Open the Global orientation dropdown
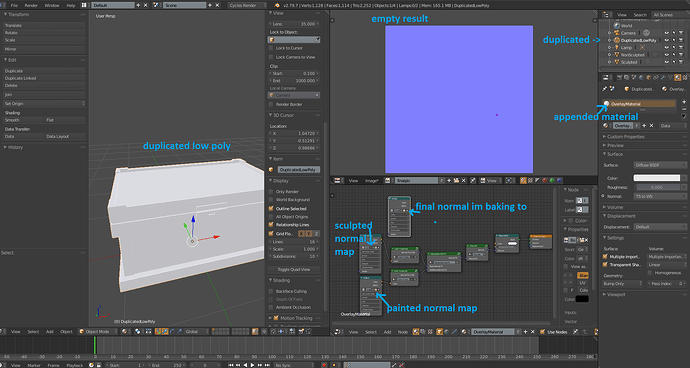 click(195, 331)
